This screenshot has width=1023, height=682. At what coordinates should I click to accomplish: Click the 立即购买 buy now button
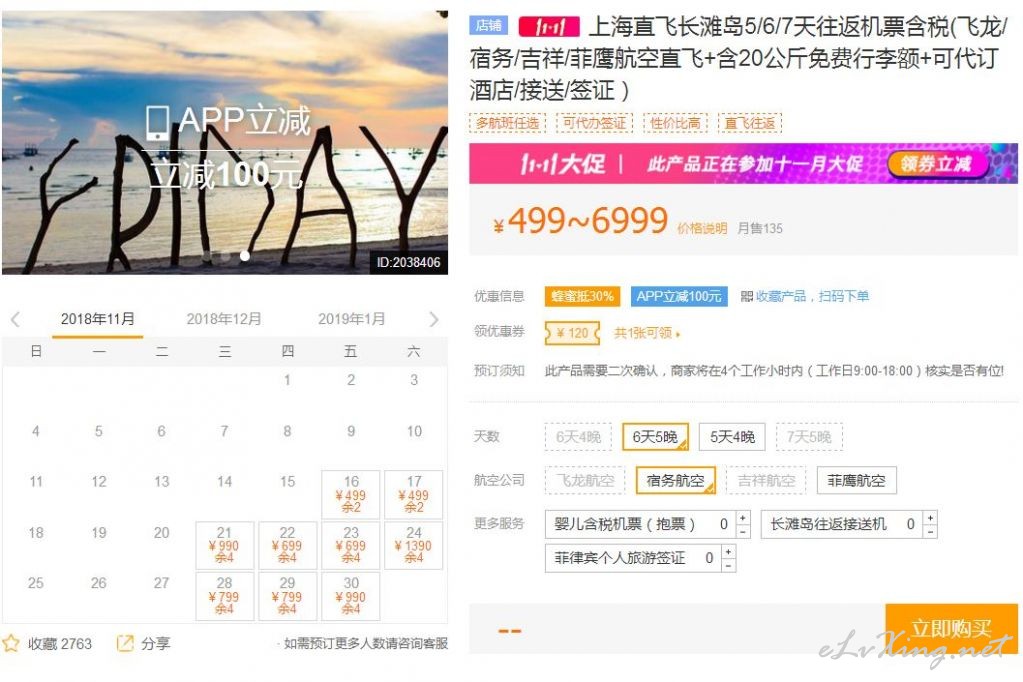(x=951, y=628)
